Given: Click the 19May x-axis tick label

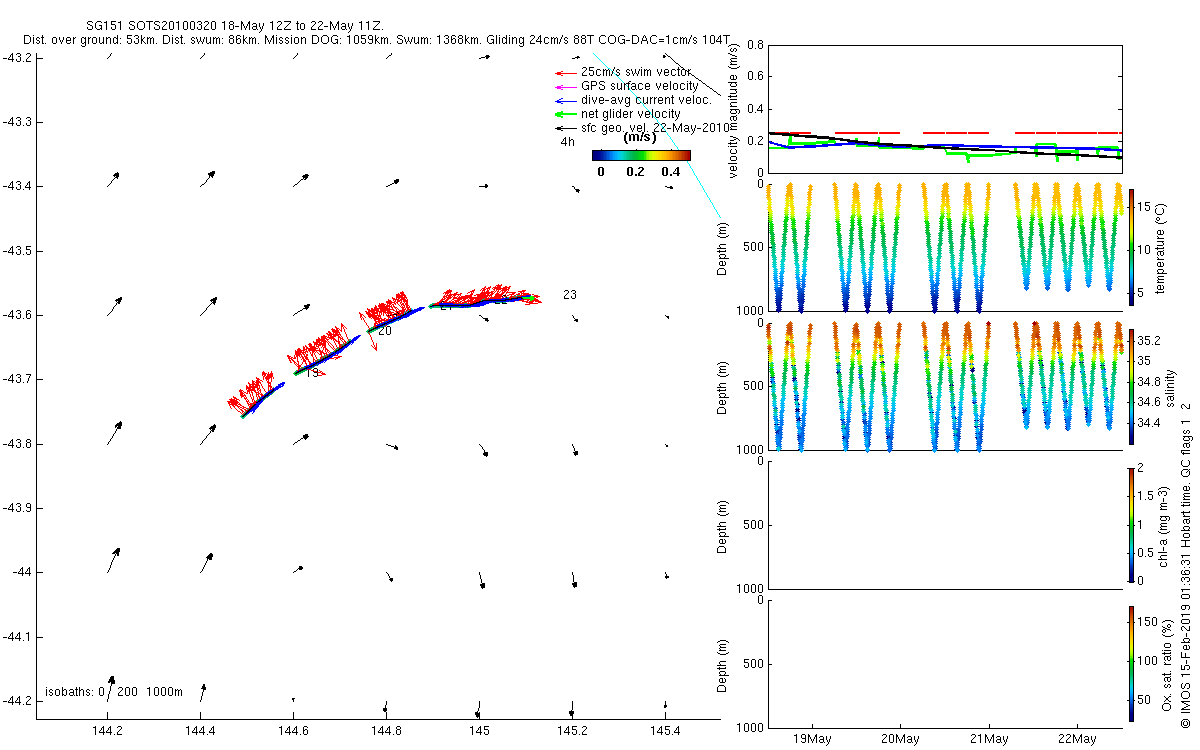Looking at the screenshot, I should click(812, 739).
